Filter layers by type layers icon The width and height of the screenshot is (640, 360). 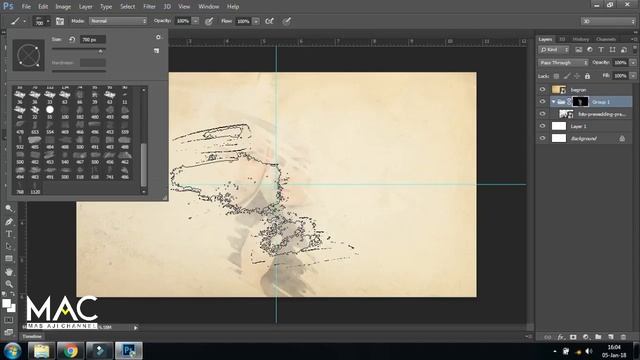pyautogui.click(x=601, y=50)
